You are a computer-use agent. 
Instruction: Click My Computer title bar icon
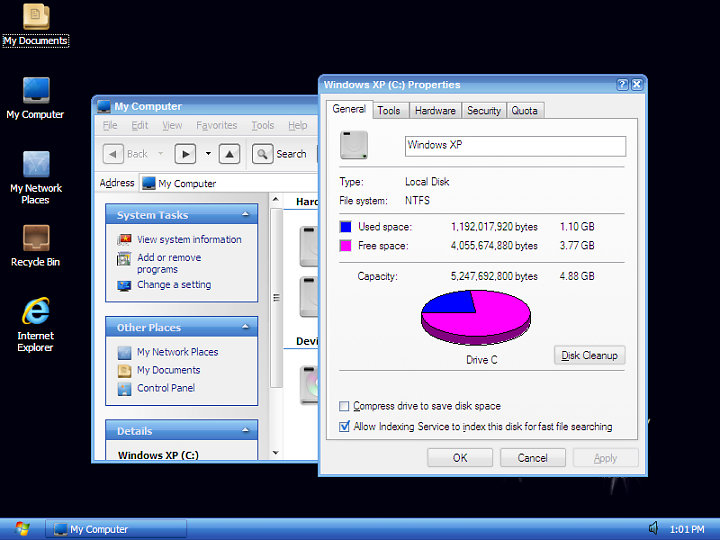104,106
